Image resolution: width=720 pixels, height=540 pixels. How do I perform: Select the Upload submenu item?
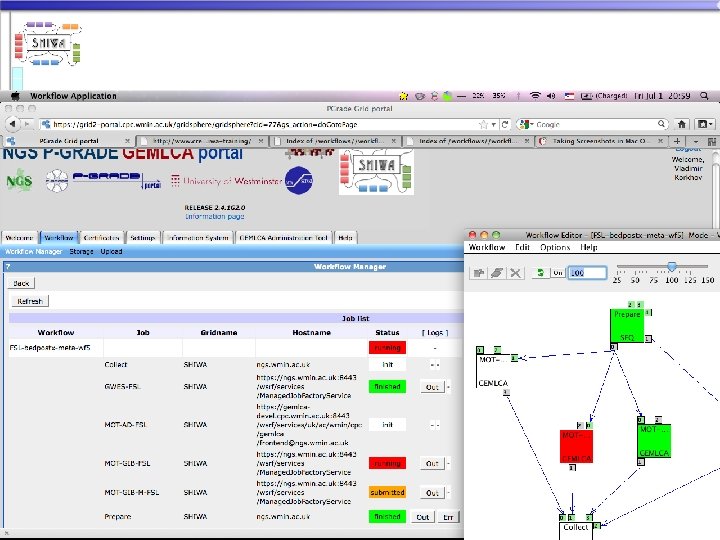112,252
